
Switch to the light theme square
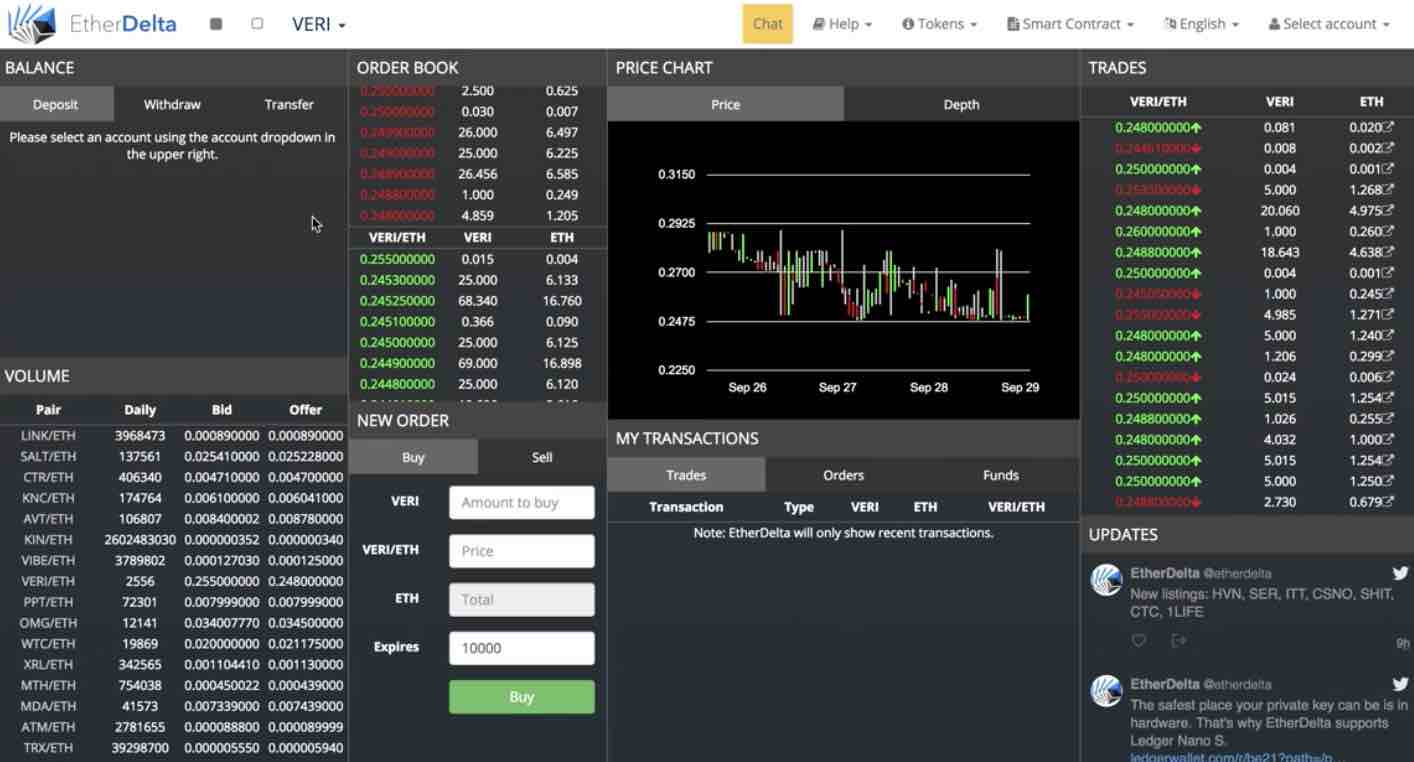click(257, 24)
